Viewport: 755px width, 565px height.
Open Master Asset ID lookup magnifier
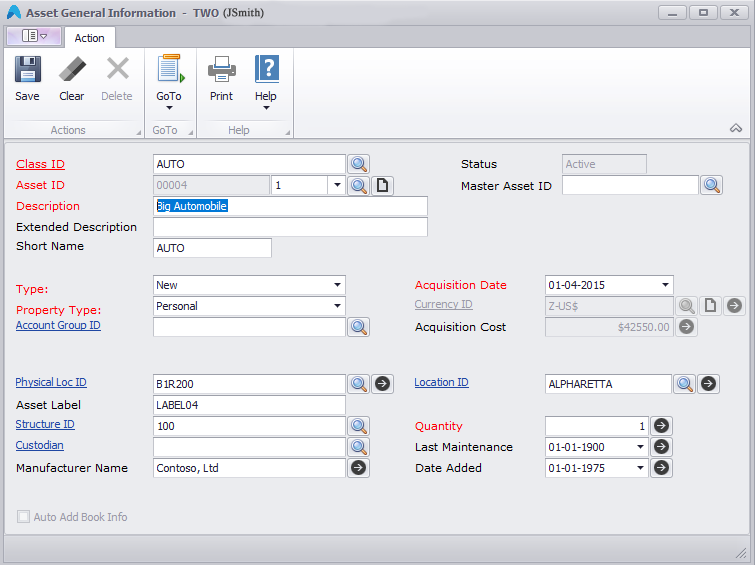[712, 185]
